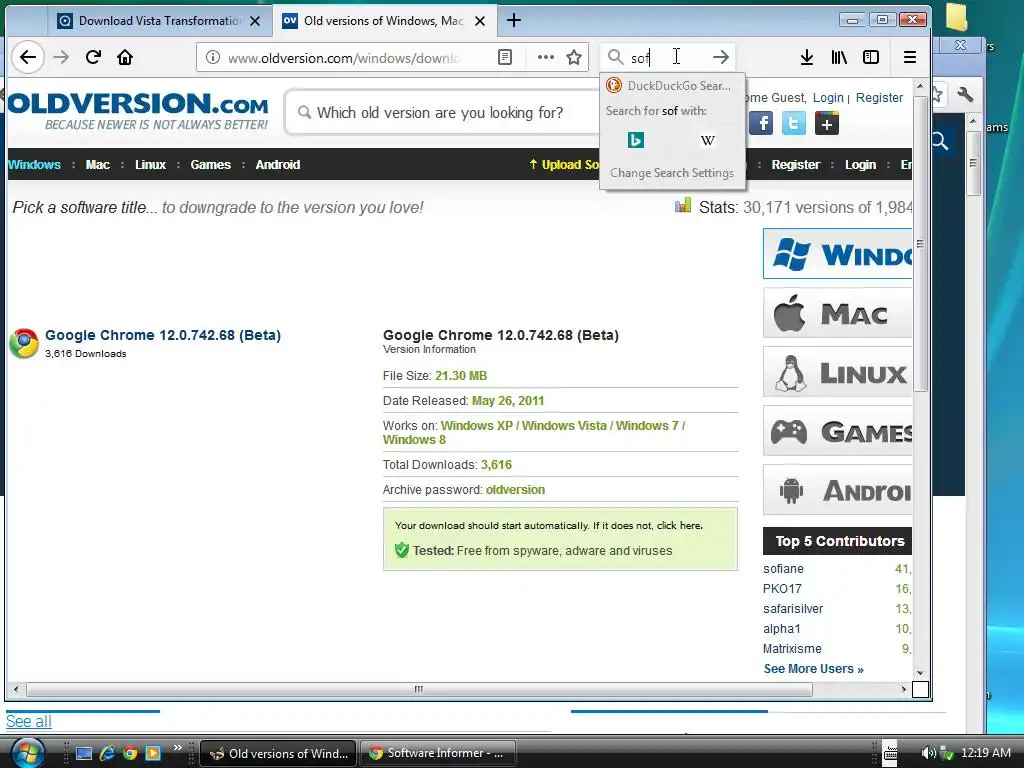
Task: Open Windows in the site nav bar
Action: pyautogui.click(x=34, y=165)
